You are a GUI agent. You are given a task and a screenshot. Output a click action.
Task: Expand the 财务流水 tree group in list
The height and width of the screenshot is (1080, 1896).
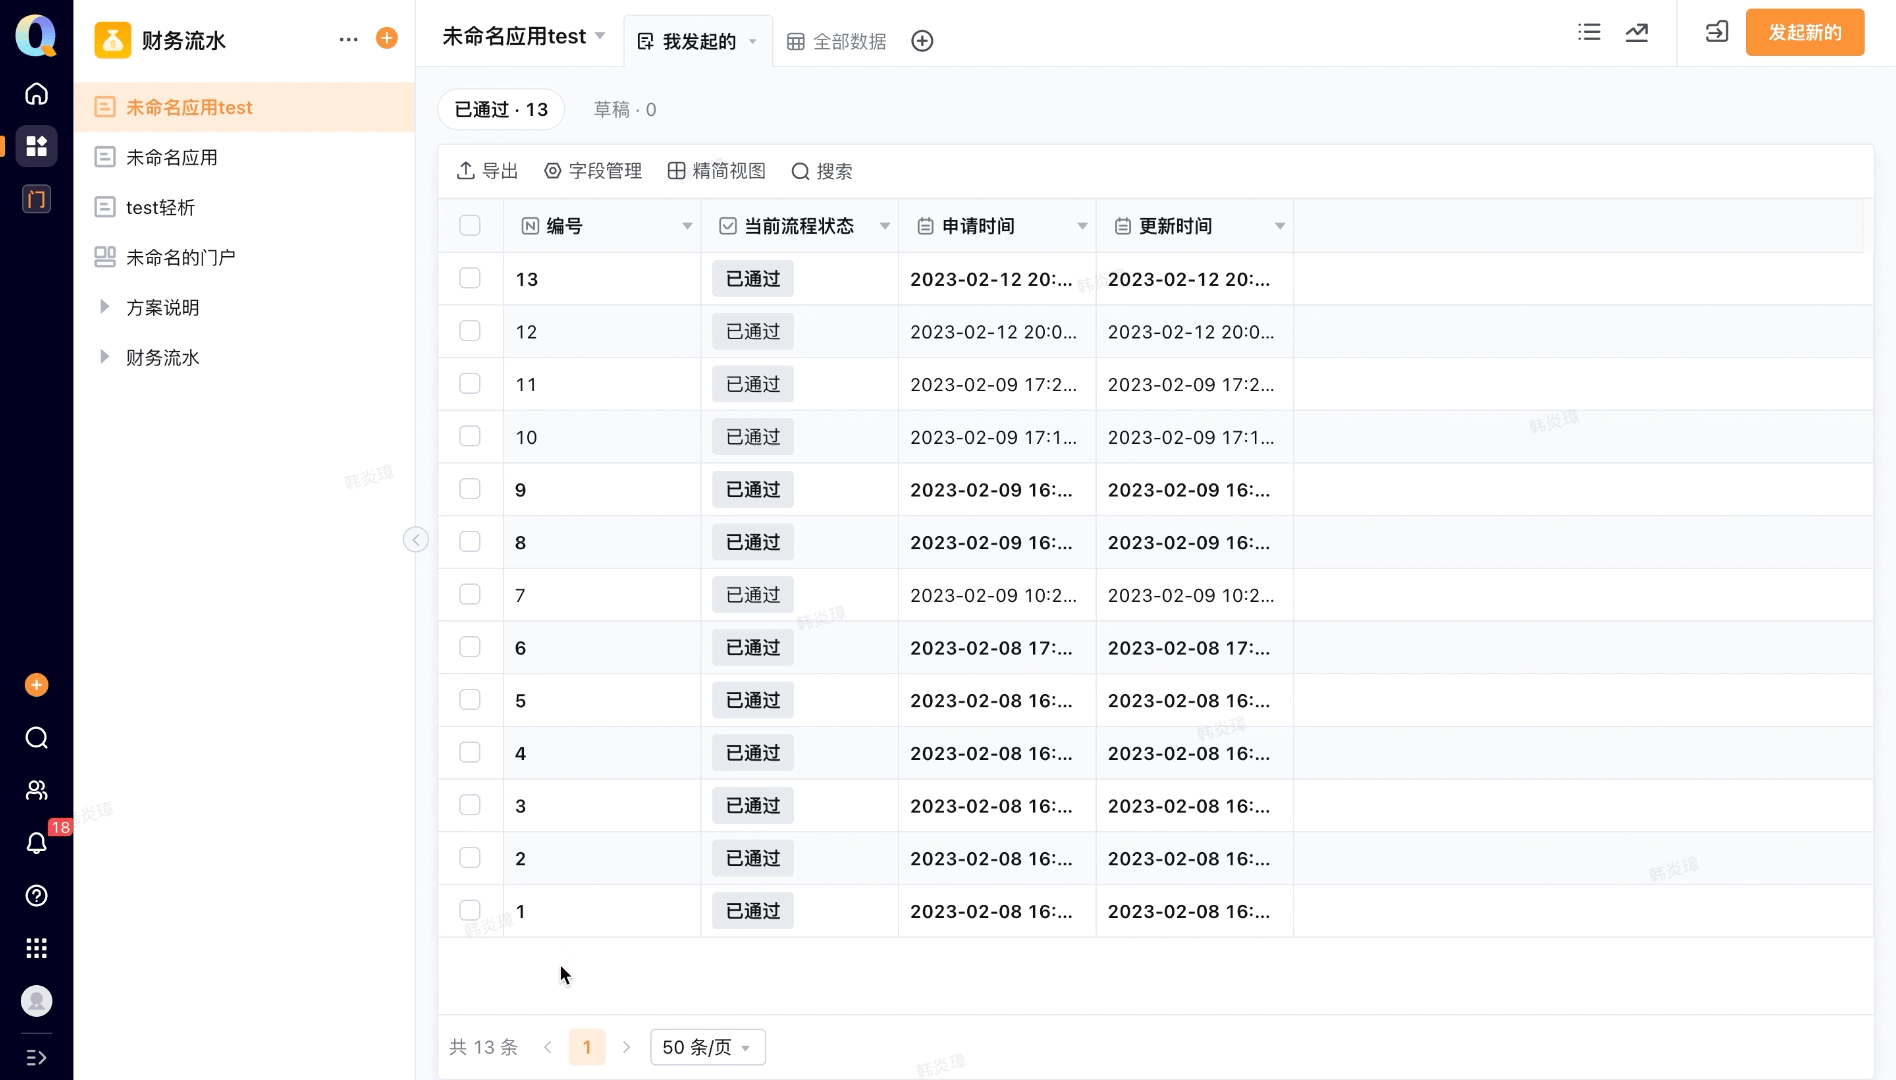point(104,357)
